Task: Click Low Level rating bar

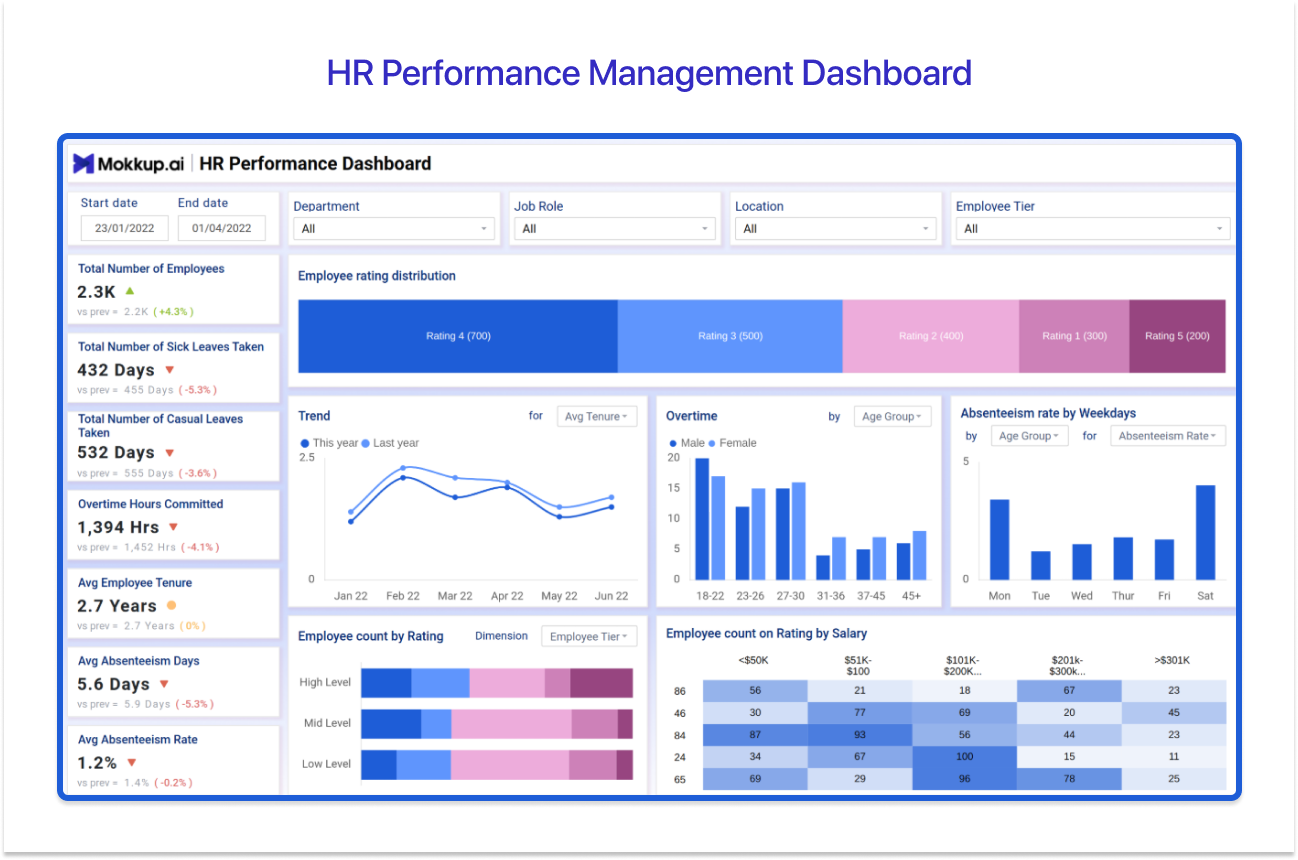Action: 497,765
